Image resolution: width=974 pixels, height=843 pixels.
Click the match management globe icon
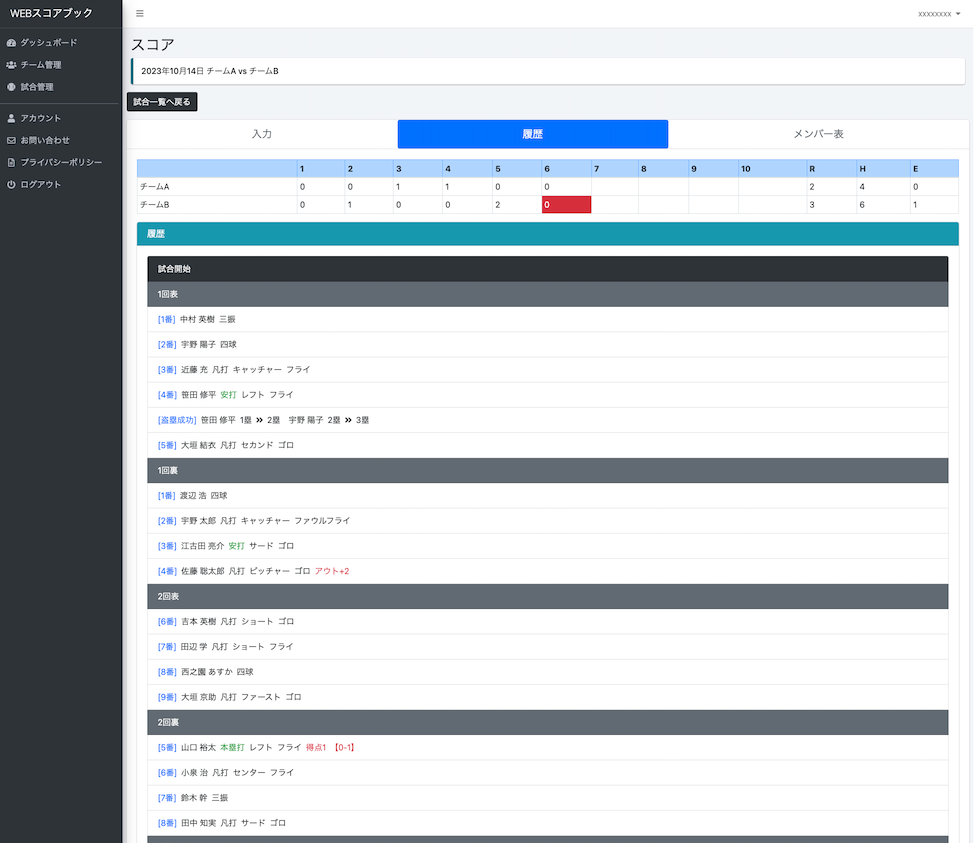click(x=11, y=87)
